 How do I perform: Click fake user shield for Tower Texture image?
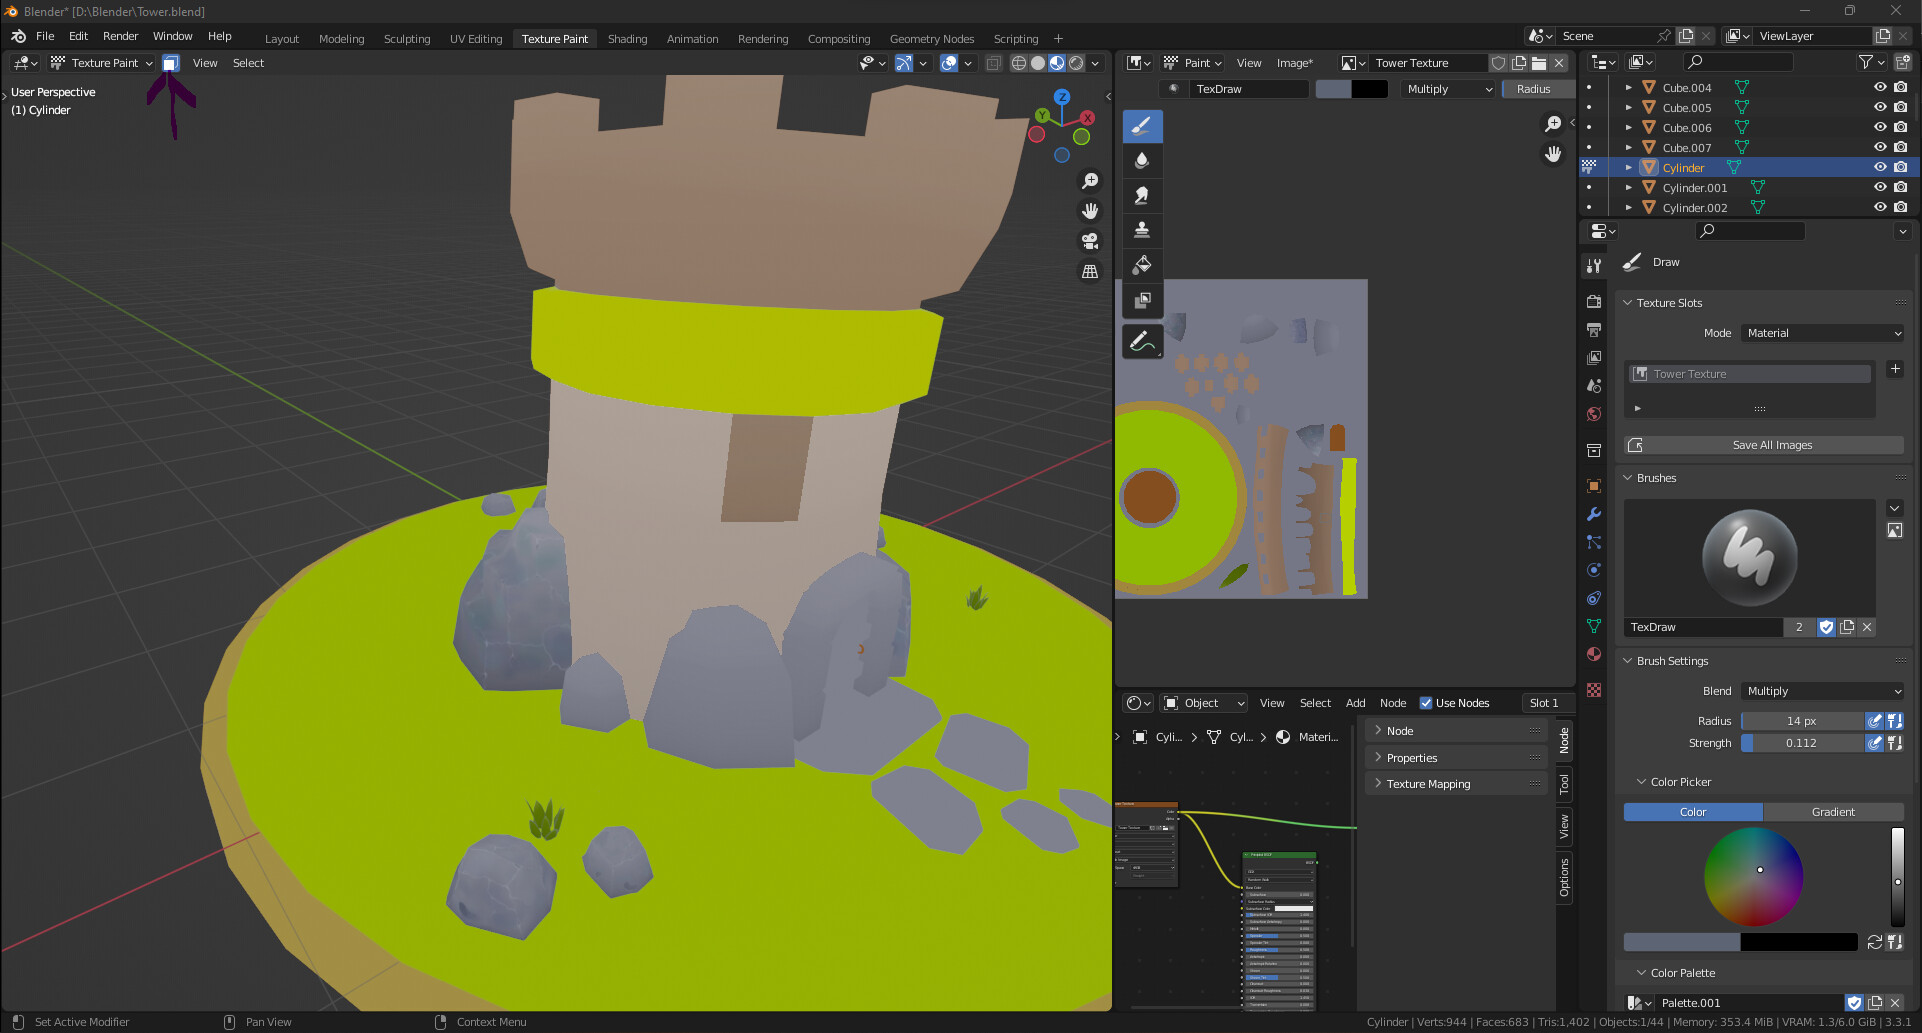point(1498,63)
